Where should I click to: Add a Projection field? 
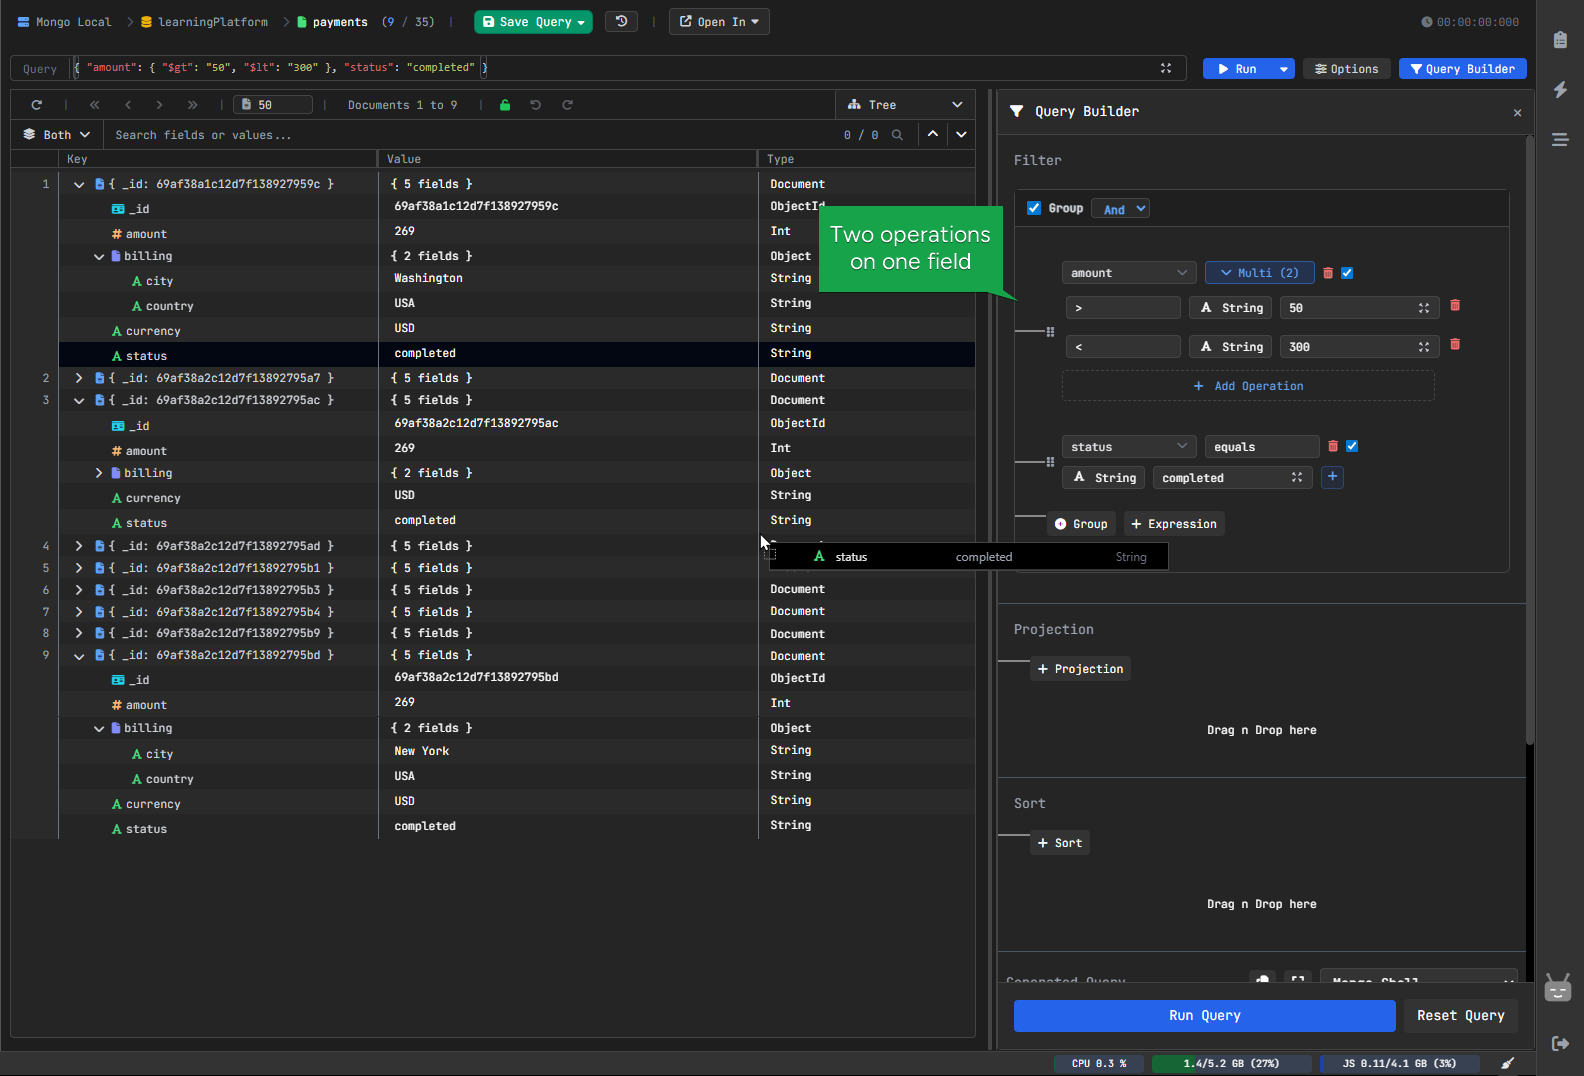[1080, 669]
